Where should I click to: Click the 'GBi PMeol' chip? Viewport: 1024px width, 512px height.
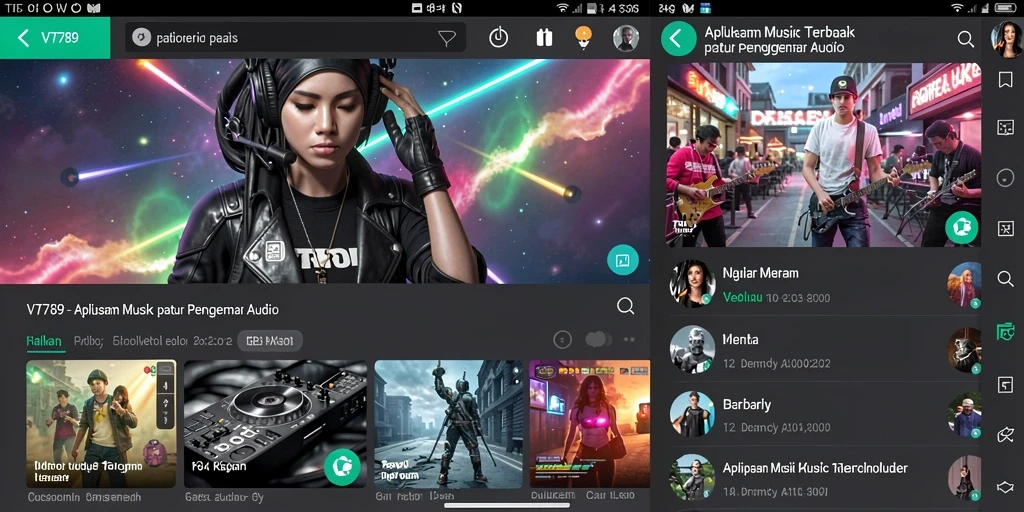[270, 340]
